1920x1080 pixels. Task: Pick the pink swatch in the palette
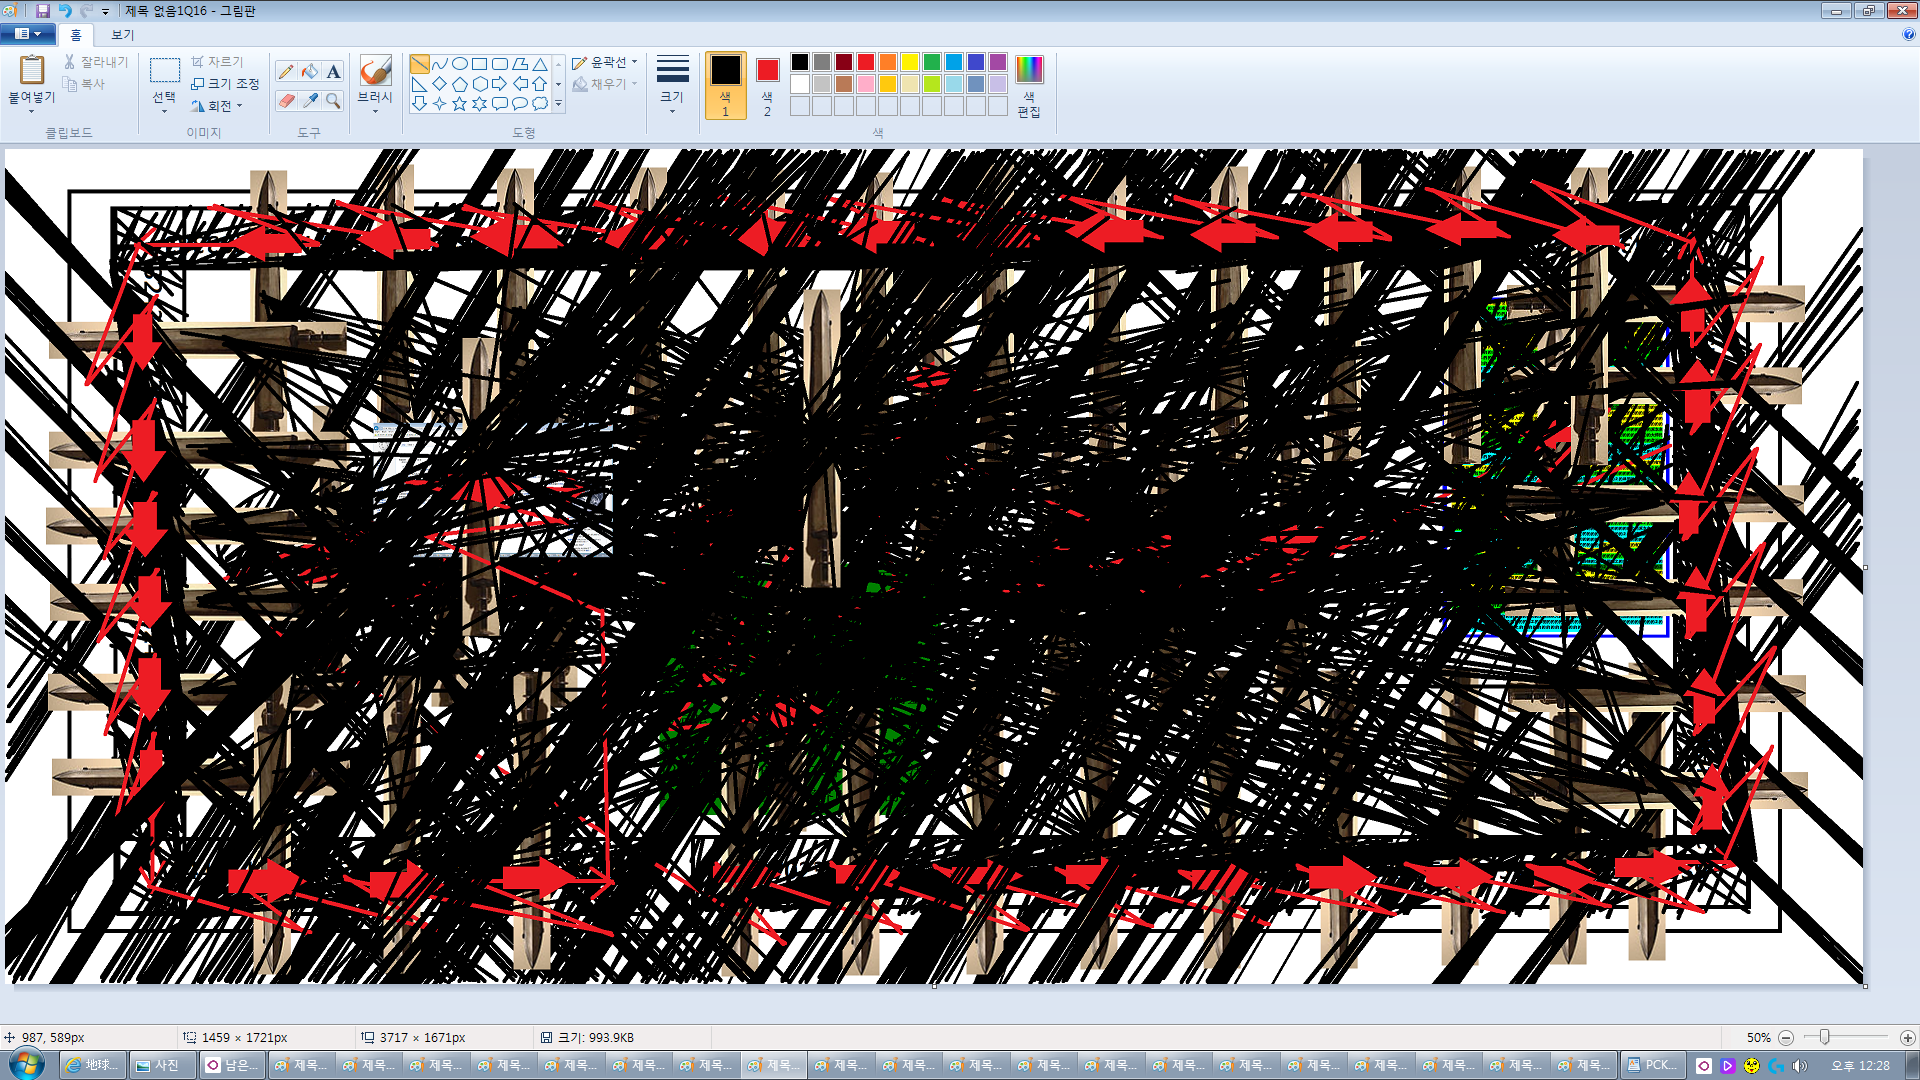[x=866, y=84]
